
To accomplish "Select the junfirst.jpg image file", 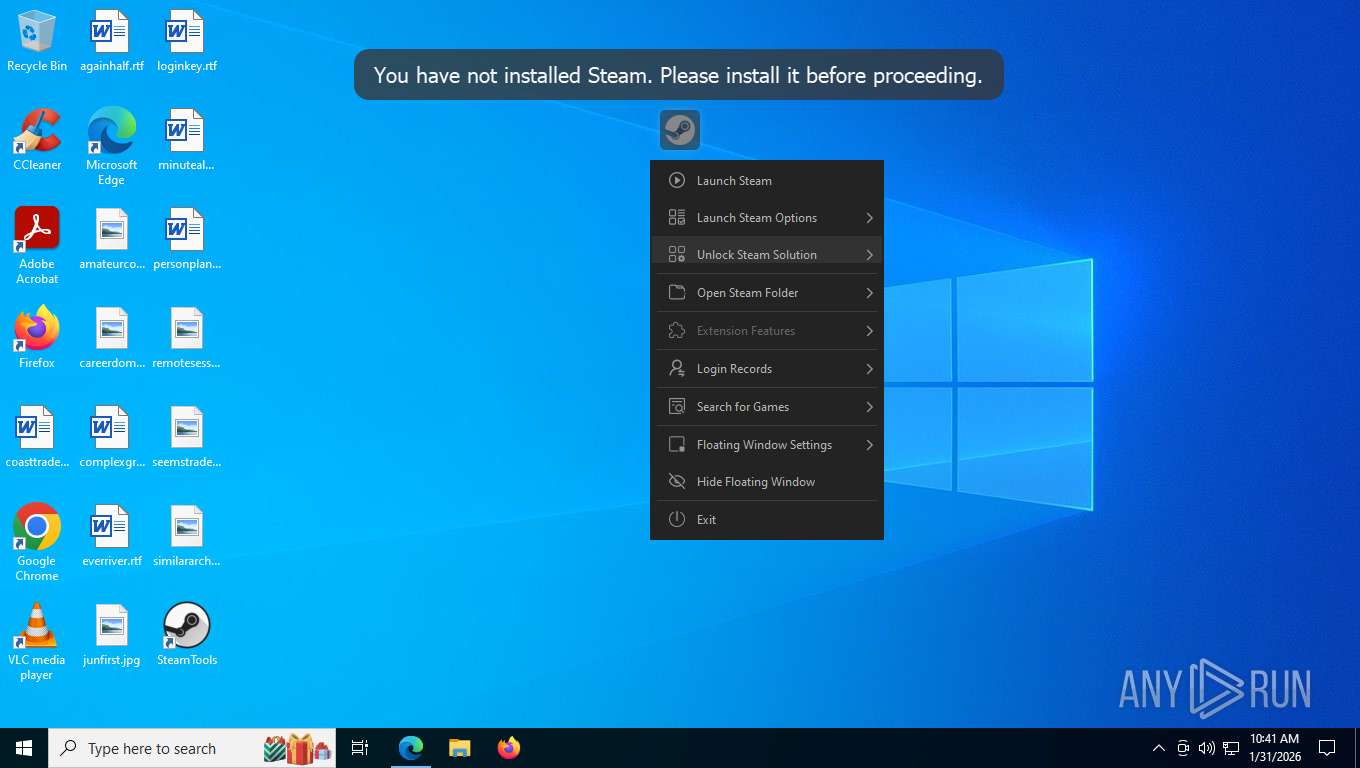I will coord(111,634).
